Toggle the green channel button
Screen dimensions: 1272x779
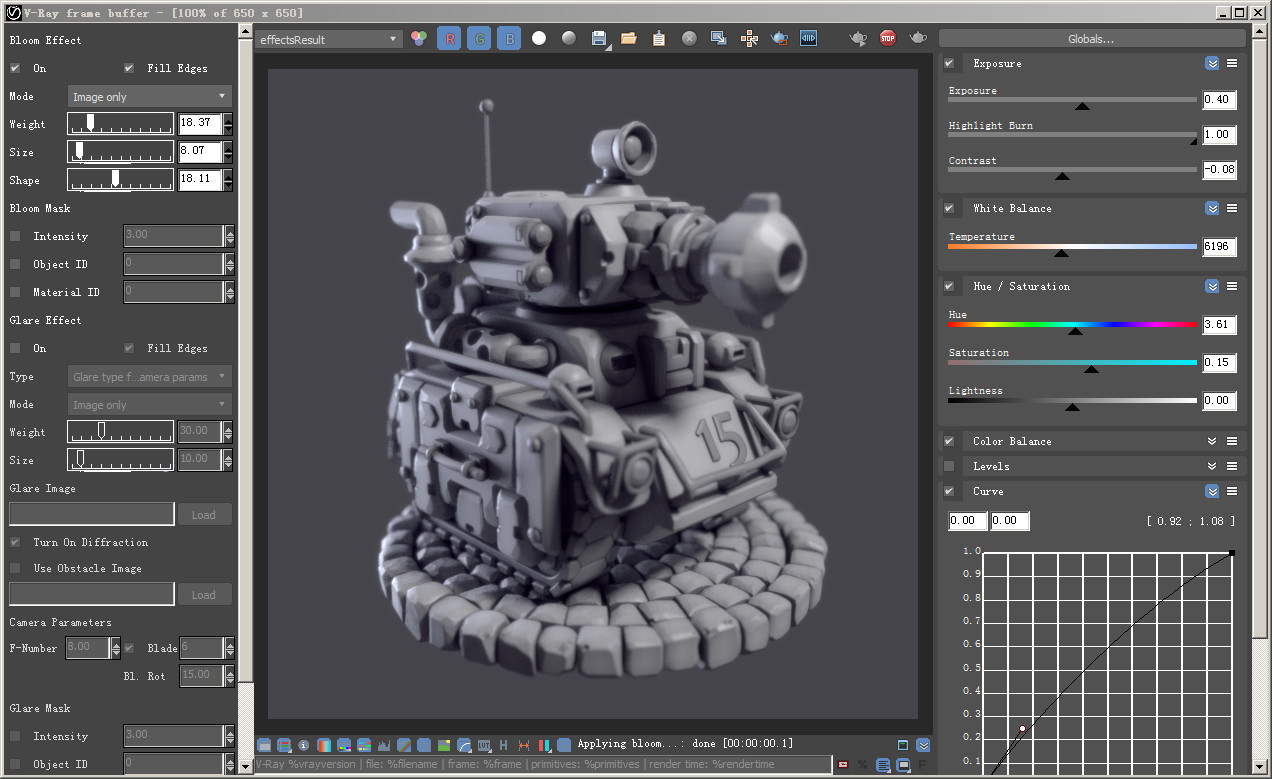coord(480,38)
